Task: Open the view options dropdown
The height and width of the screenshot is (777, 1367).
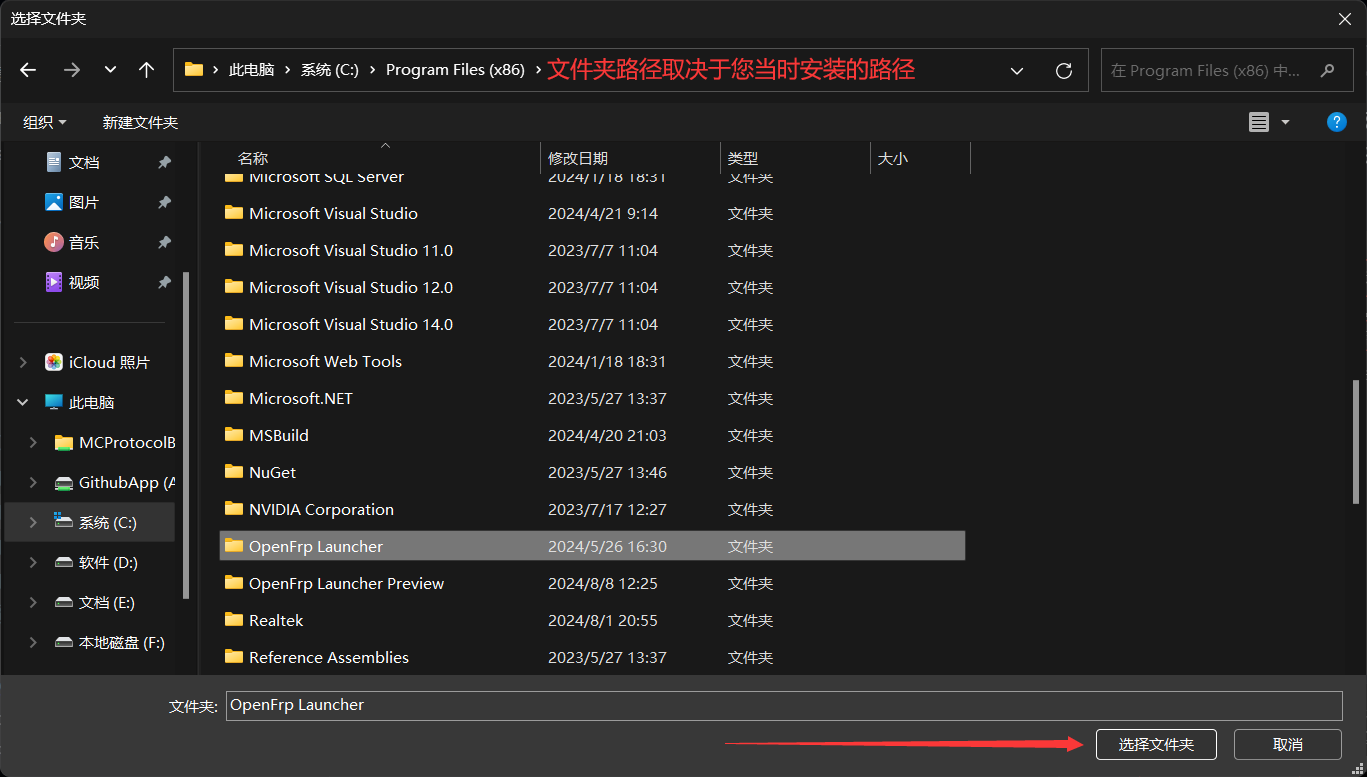Action: click(x=1285, y=122)
